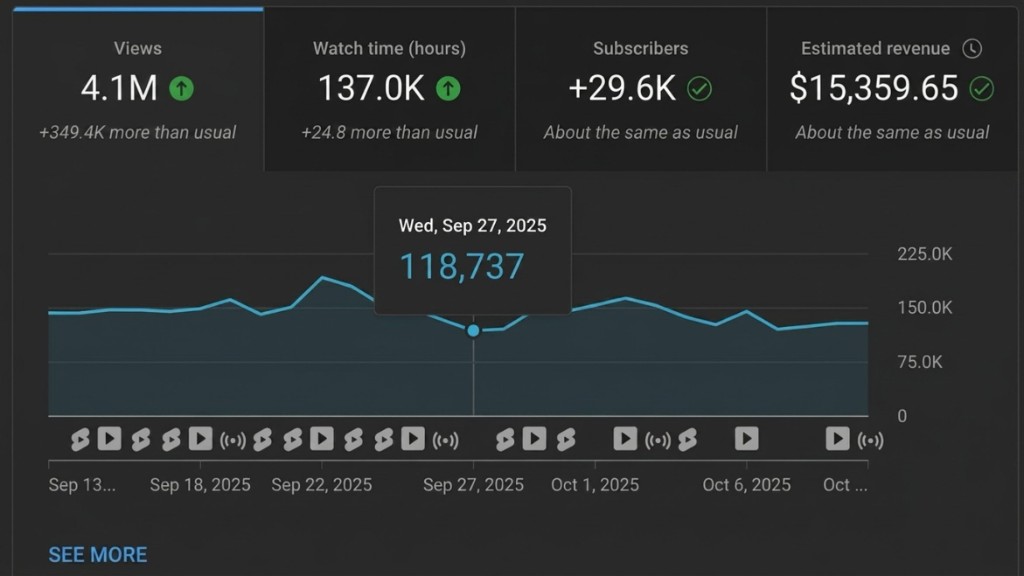The height and width of the screenshot is (576, 1024).
Task: Click the green up arrow beside 137.0K
Action: (x=448, y=88)
